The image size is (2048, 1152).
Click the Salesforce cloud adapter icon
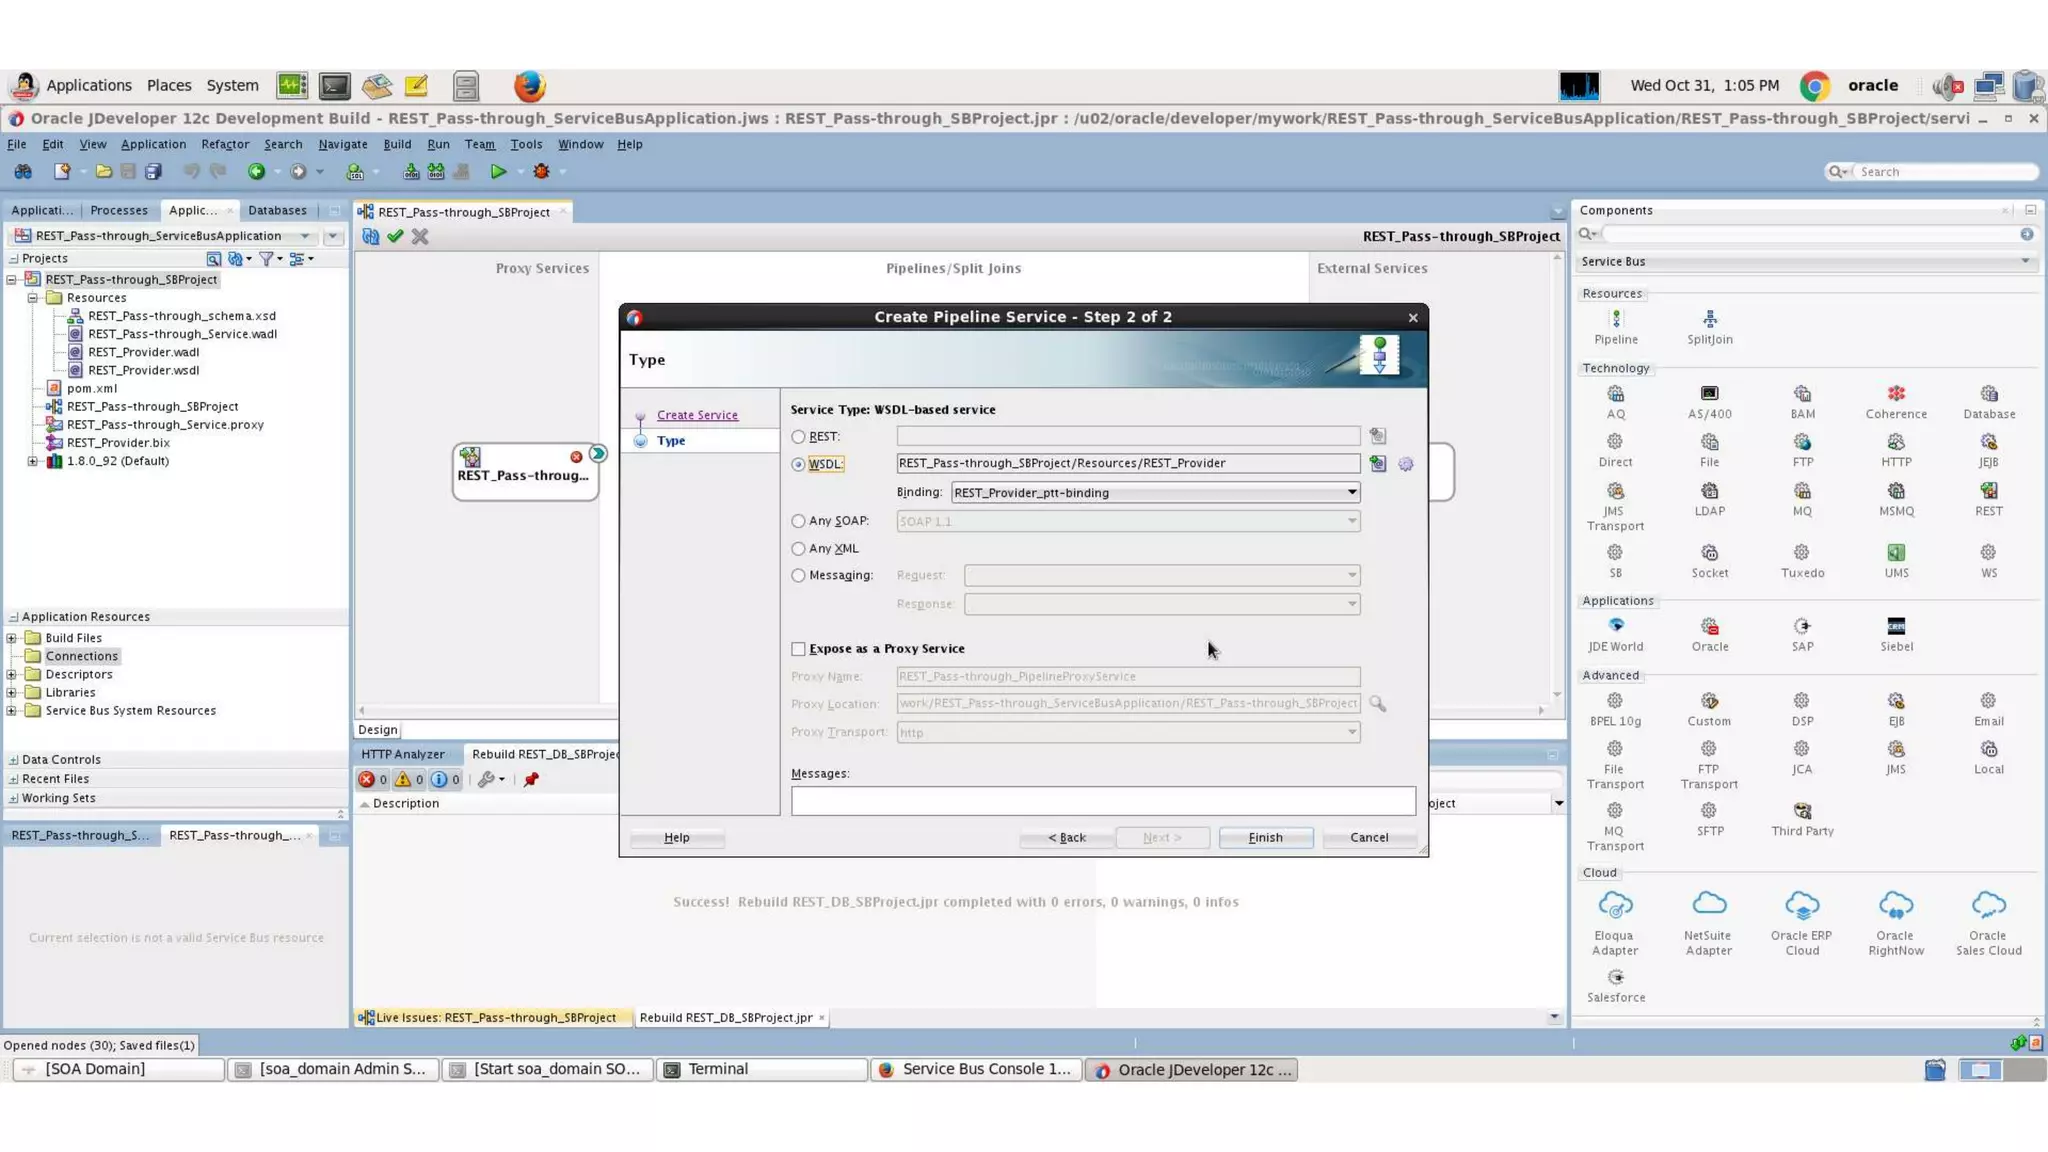pos(1615,978)
